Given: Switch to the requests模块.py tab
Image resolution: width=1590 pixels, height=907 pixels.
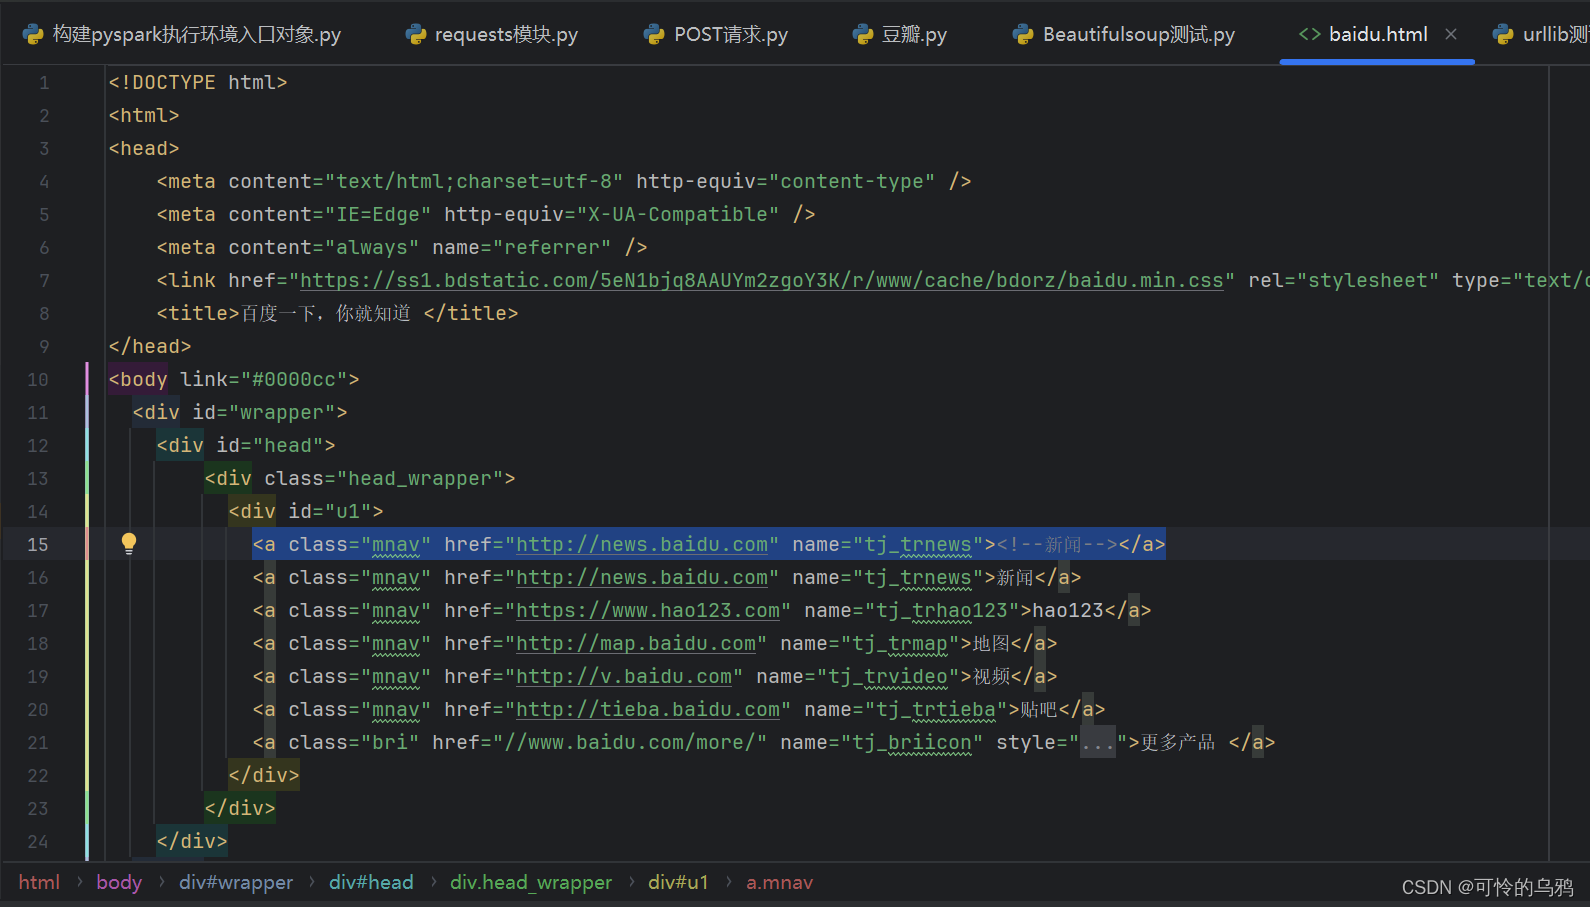Looking at the screenshot, I should [492, 35].
